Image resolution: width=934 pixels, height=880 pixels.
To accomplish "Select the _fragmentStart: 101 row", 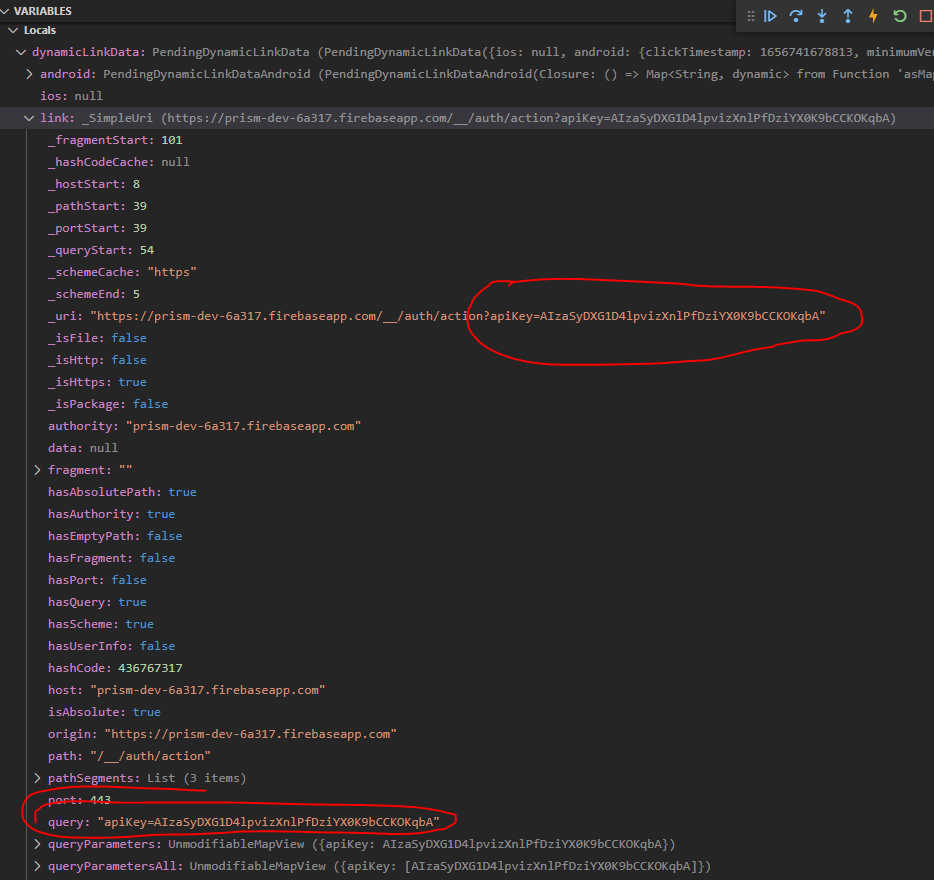I will click(x=467, y=140).
